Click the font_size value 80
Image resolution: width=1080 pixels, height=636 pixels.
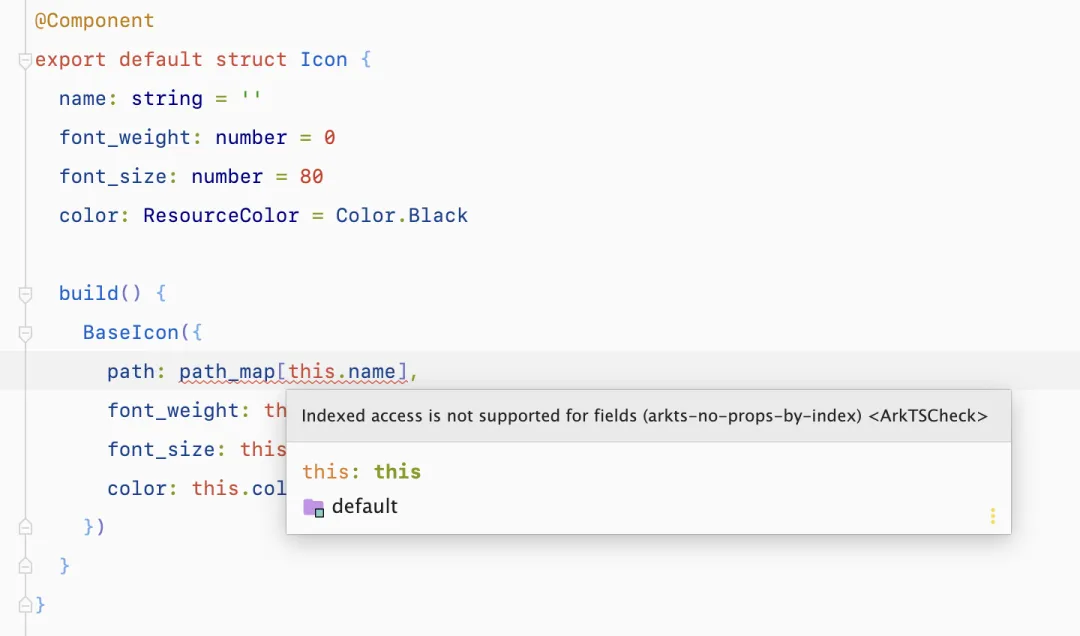311,176
